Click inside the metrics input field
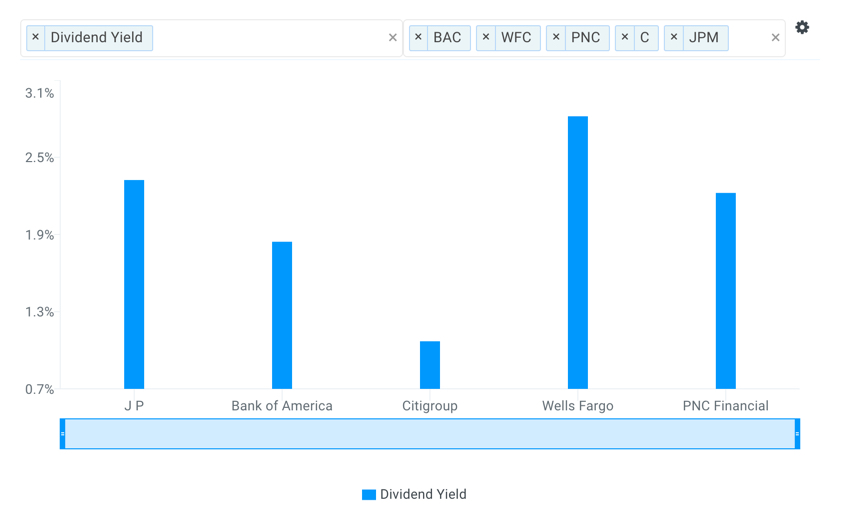 [x=269, y=38]
